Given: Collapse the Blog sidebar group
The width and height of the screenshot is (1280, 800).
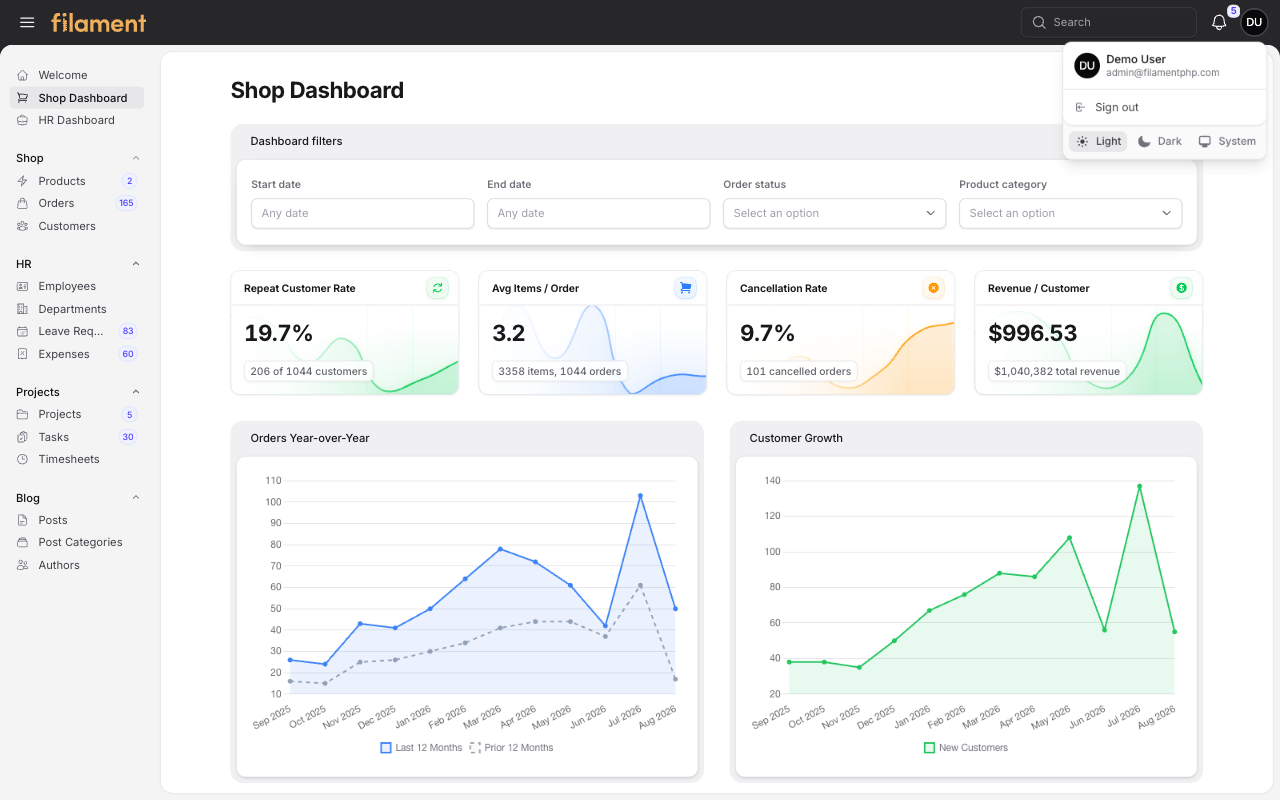Looking at the screenshot, I should coord(136,498).
